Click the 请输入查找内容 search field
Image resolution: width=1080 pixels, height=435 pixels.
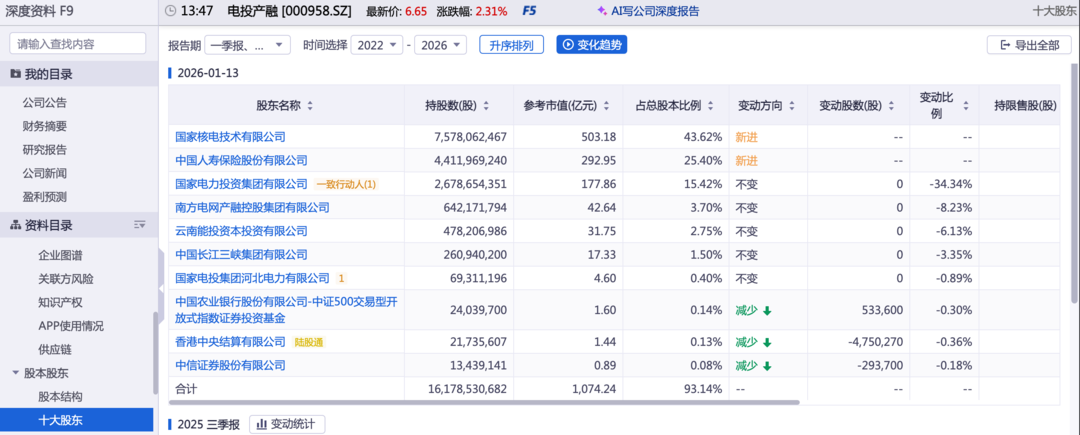(x=80, y=44)
